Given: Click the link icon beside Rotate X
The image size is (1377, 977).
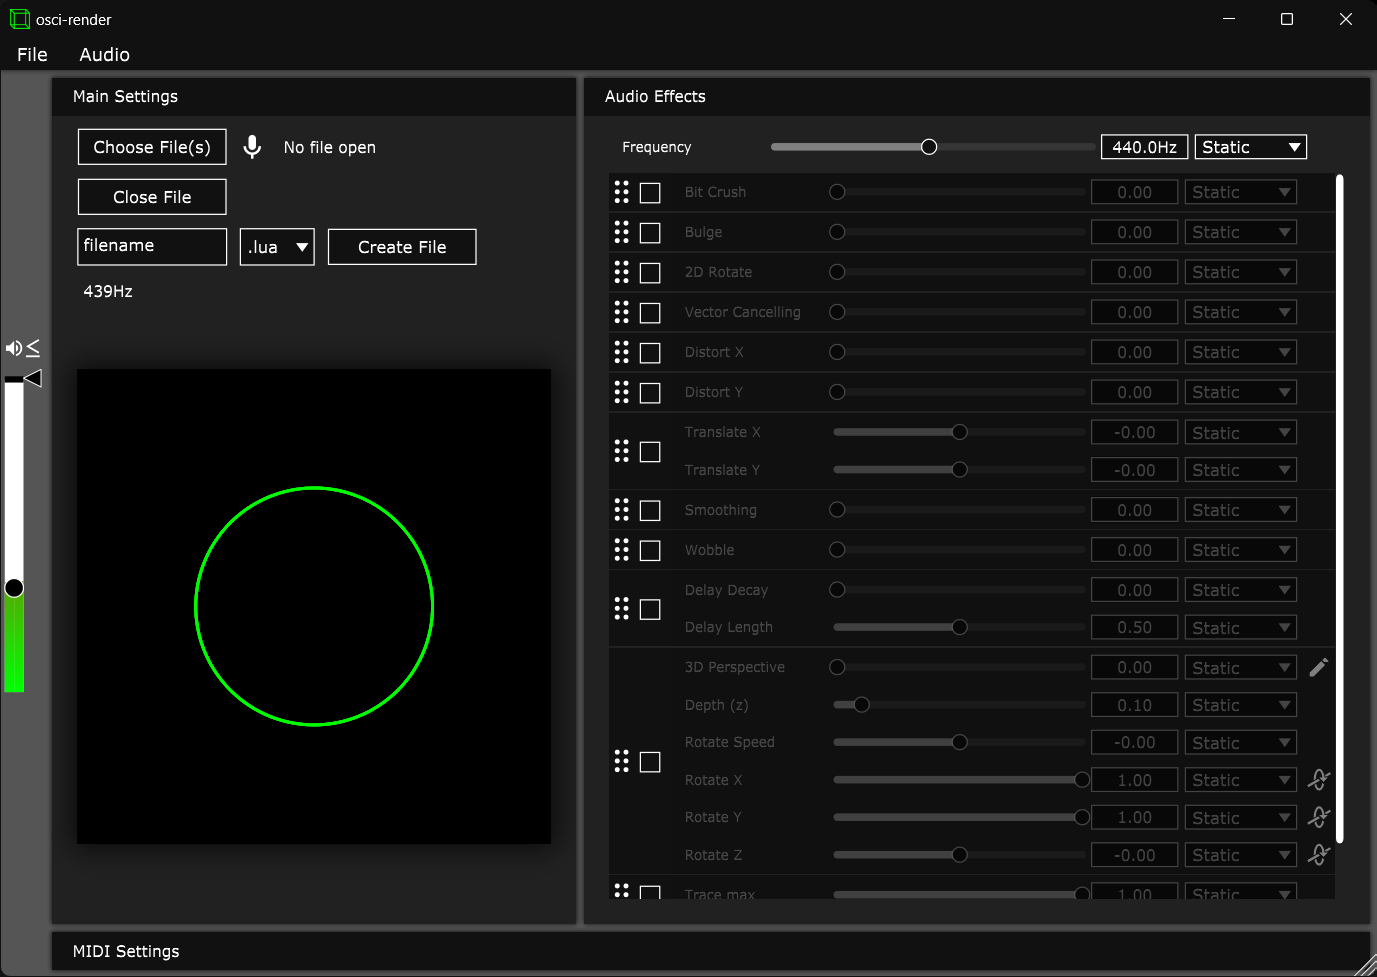Looking at the screenshot, I should (x=1318, y=780).
